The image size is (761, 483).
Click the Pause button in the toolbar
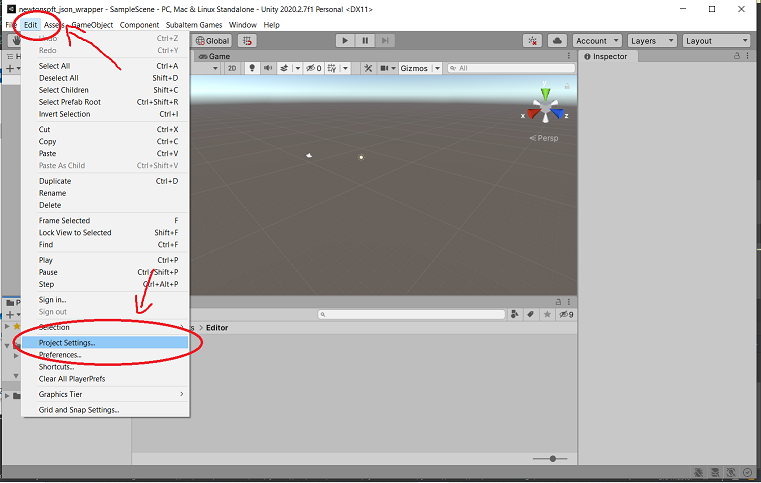click(365, 41)
